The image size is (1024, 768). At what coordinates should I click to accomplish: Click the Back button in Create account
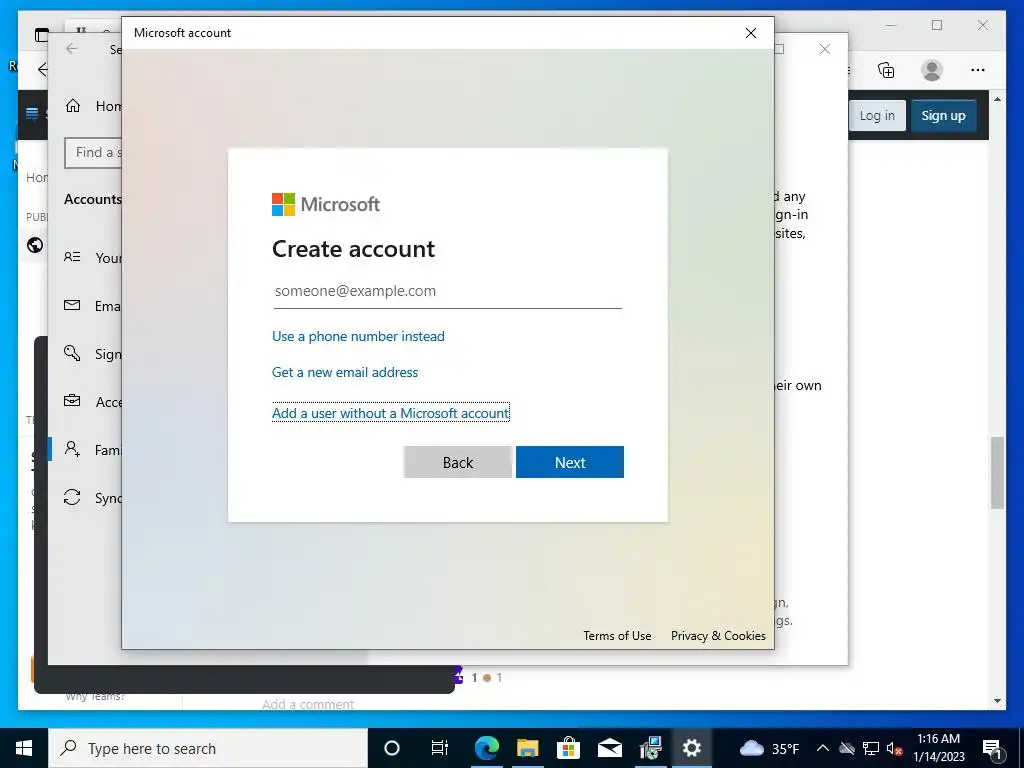[457, 462]
